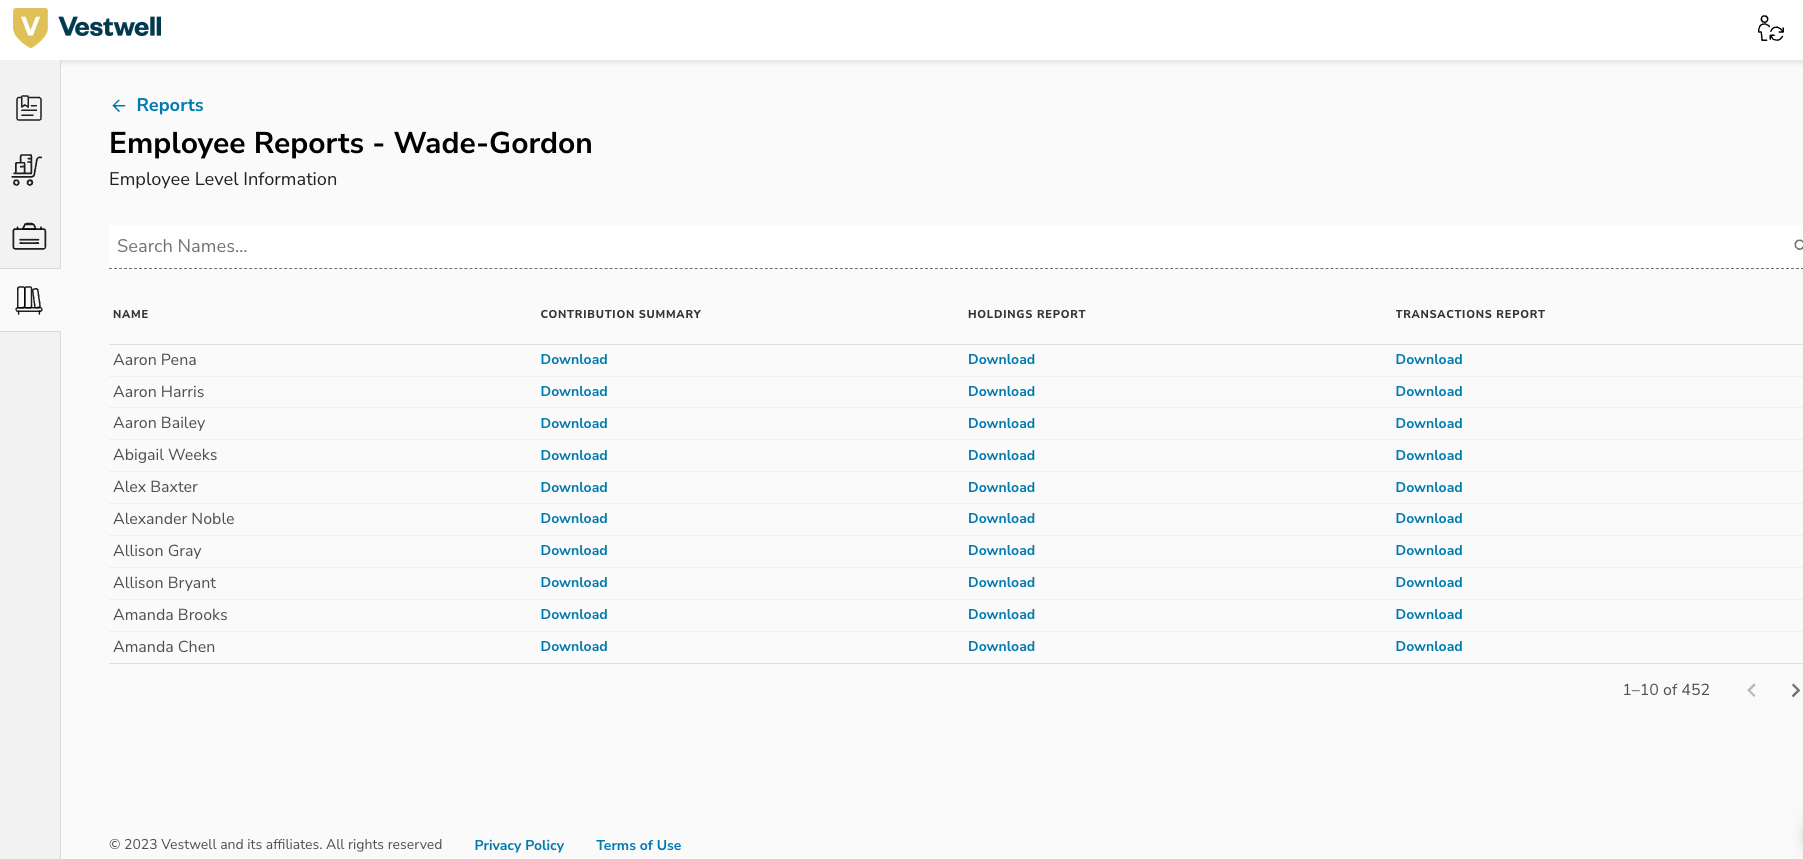Select the name Allison Gray
The height and width of the screenshot is (859, 1803).
pyautogui.click(x=157, y=551)
